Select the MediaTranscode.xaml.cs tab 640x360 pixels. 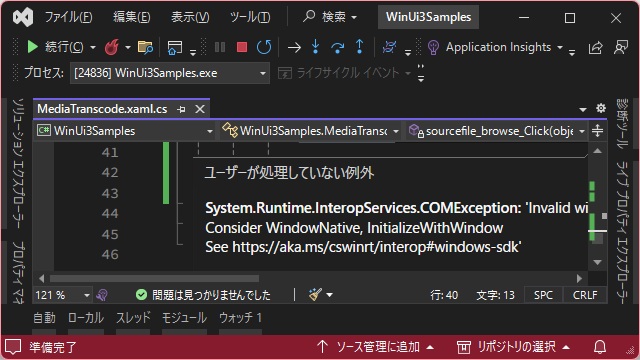[x=102, y=109]
